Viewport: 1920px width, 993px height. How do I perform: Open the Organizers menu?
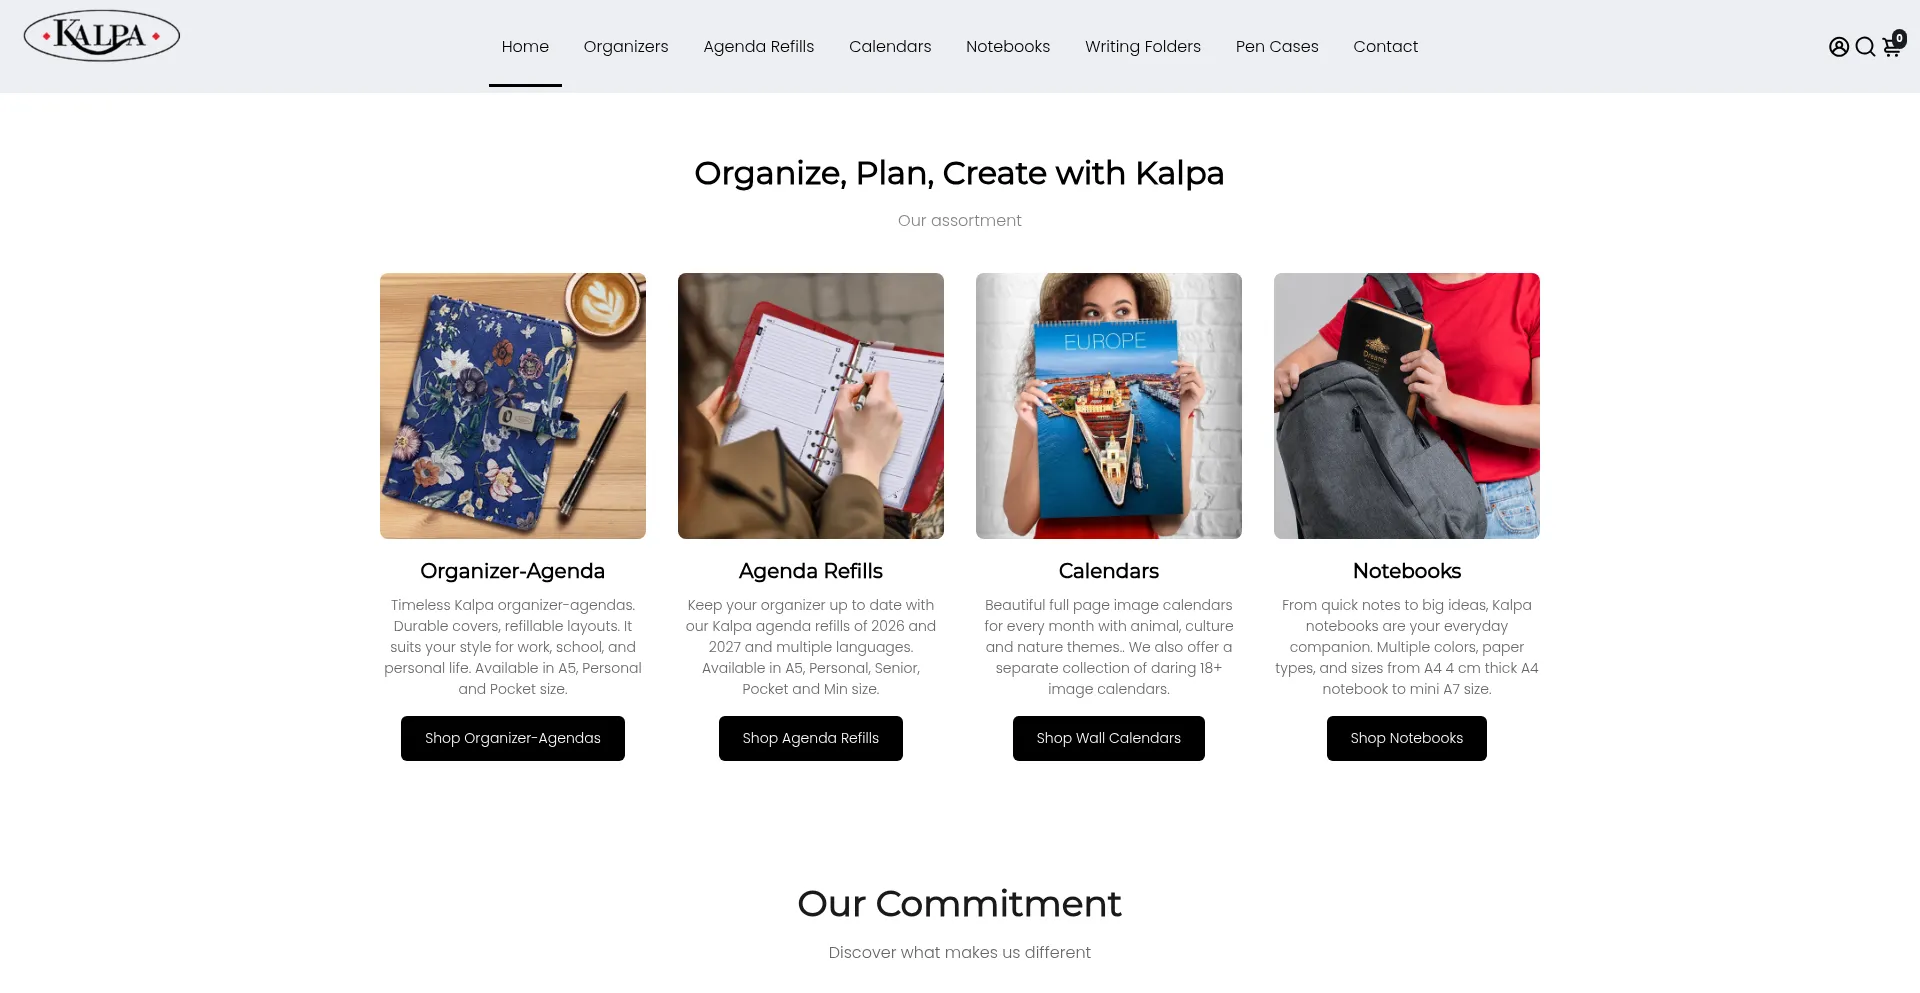coord(626,47)
